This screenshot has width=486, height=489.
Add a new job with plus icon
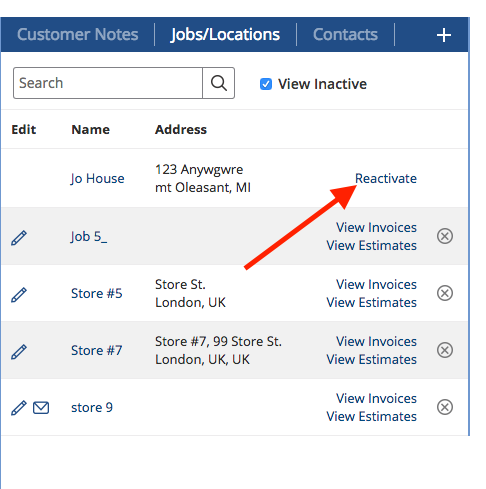[x=444, y=35]
